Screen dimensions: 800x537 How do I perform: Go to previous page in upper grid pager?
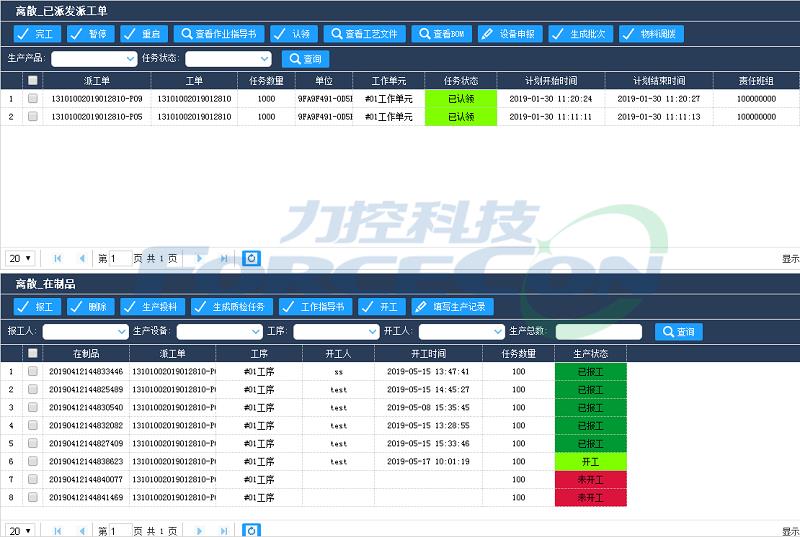tap(82, 259)
